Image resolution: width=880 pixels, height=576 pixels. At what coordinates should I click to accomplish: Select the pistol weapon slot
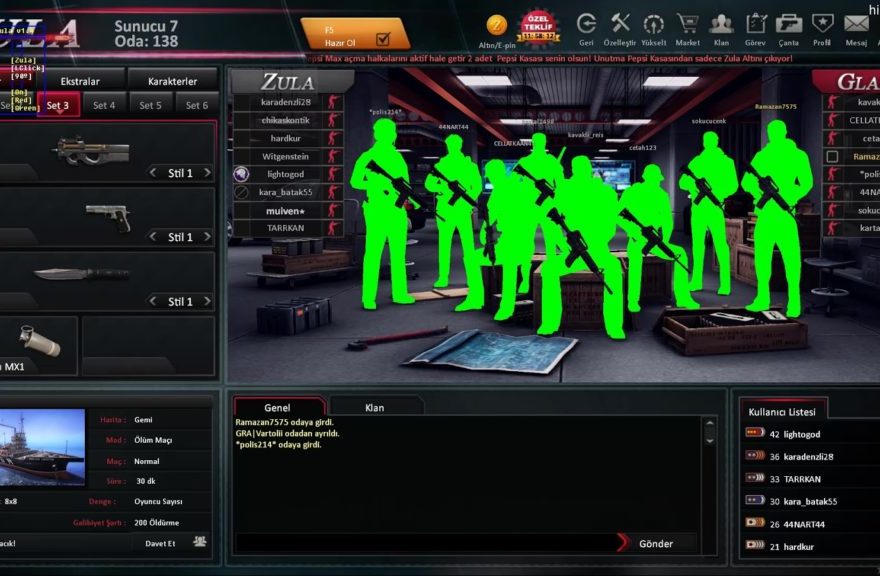point(107,217)
